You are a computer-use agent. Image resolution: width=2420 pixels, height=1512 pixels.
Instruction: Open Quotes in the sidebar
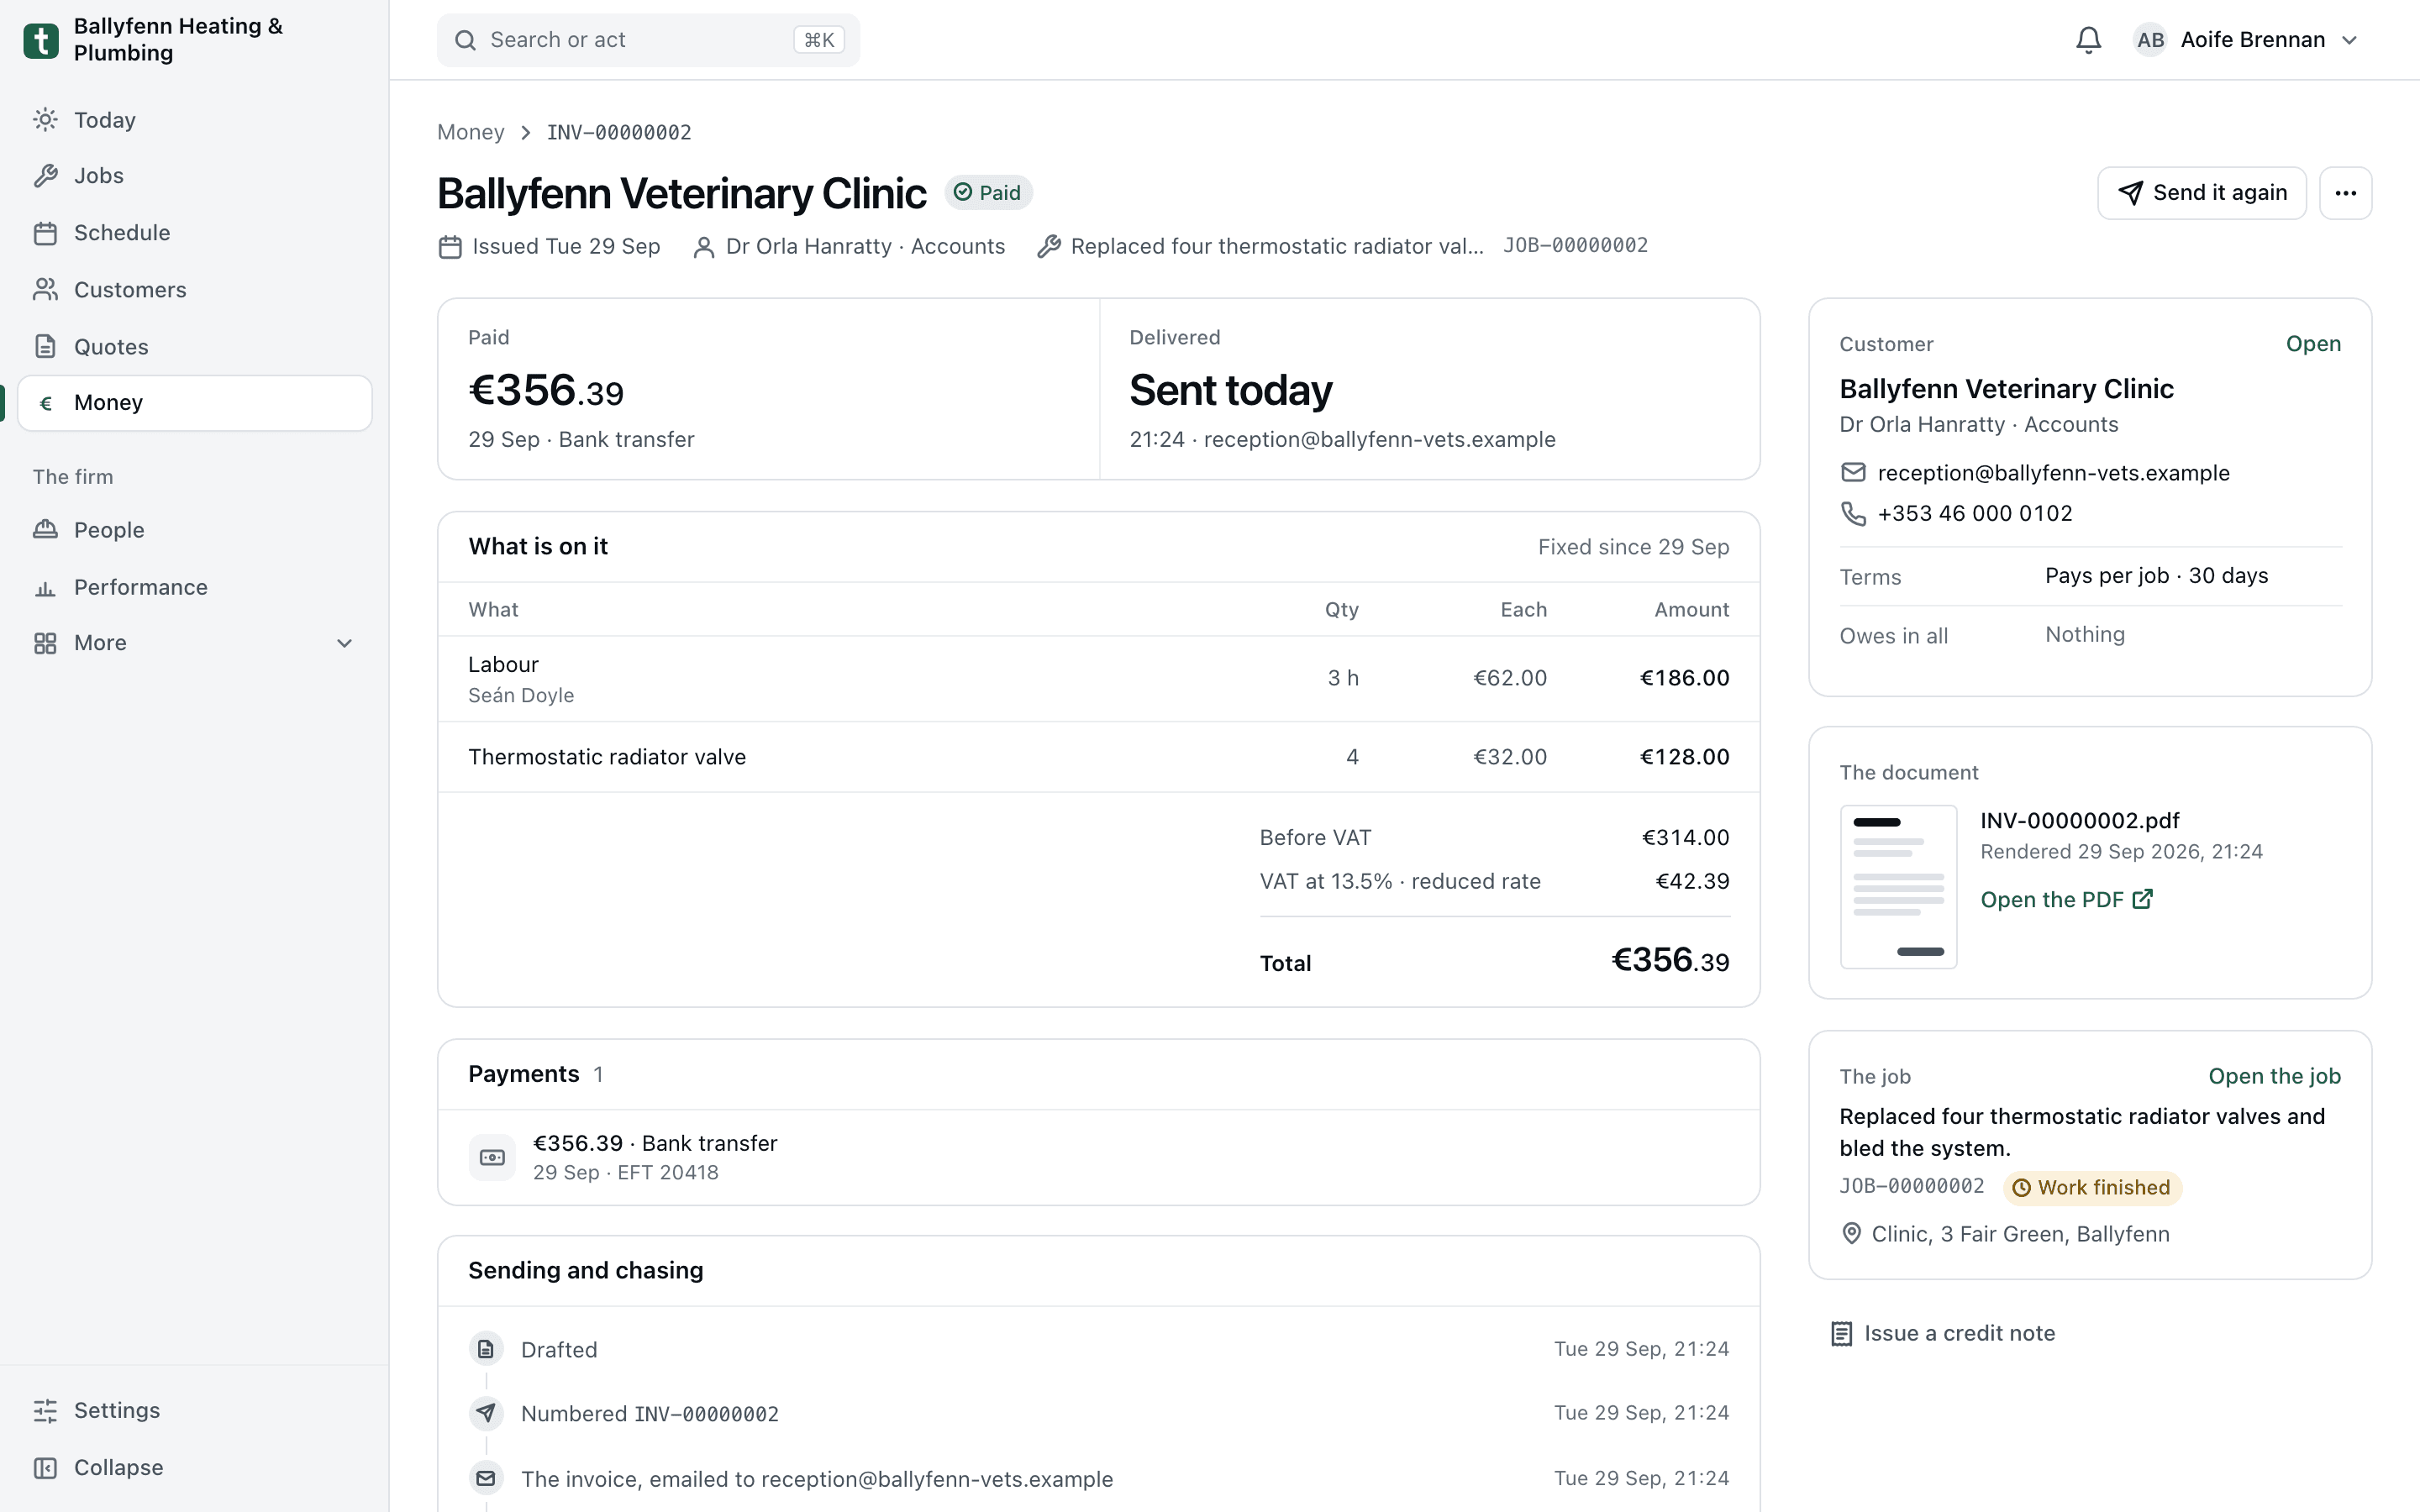[x=194, y=347]
